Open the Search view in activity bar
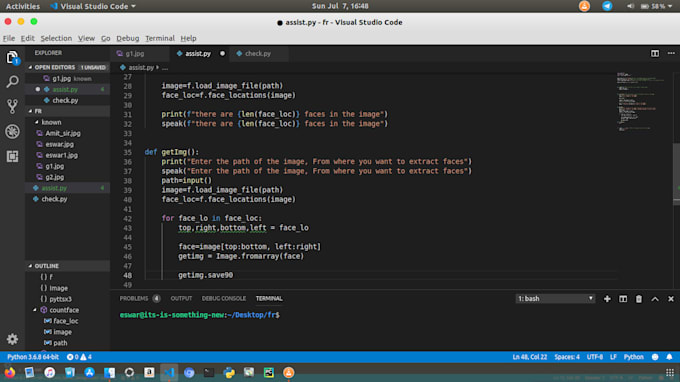This screenshot has width=680, height=382. 12,82
